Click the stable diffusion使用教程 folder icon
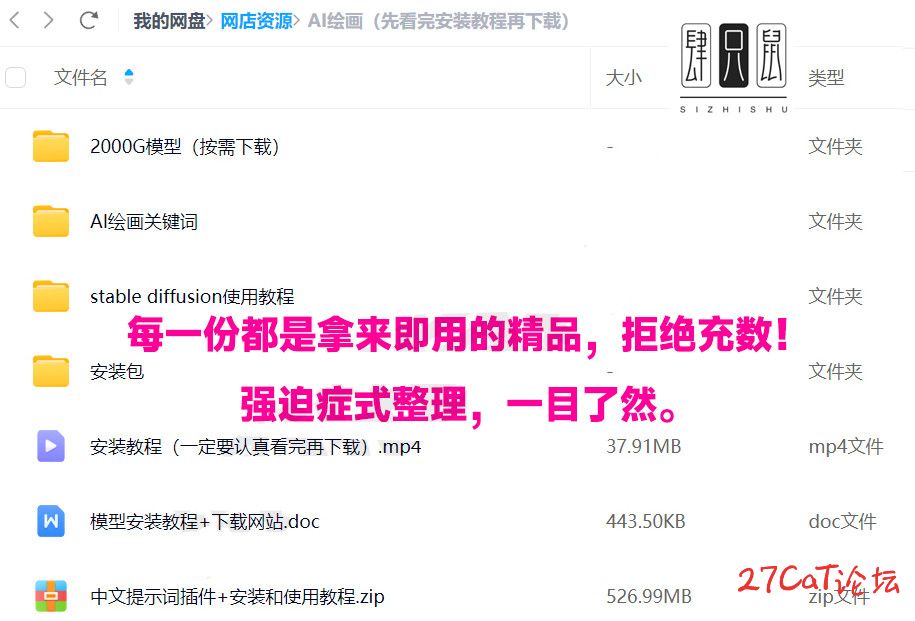915x621 pixels. pos(51,296)
